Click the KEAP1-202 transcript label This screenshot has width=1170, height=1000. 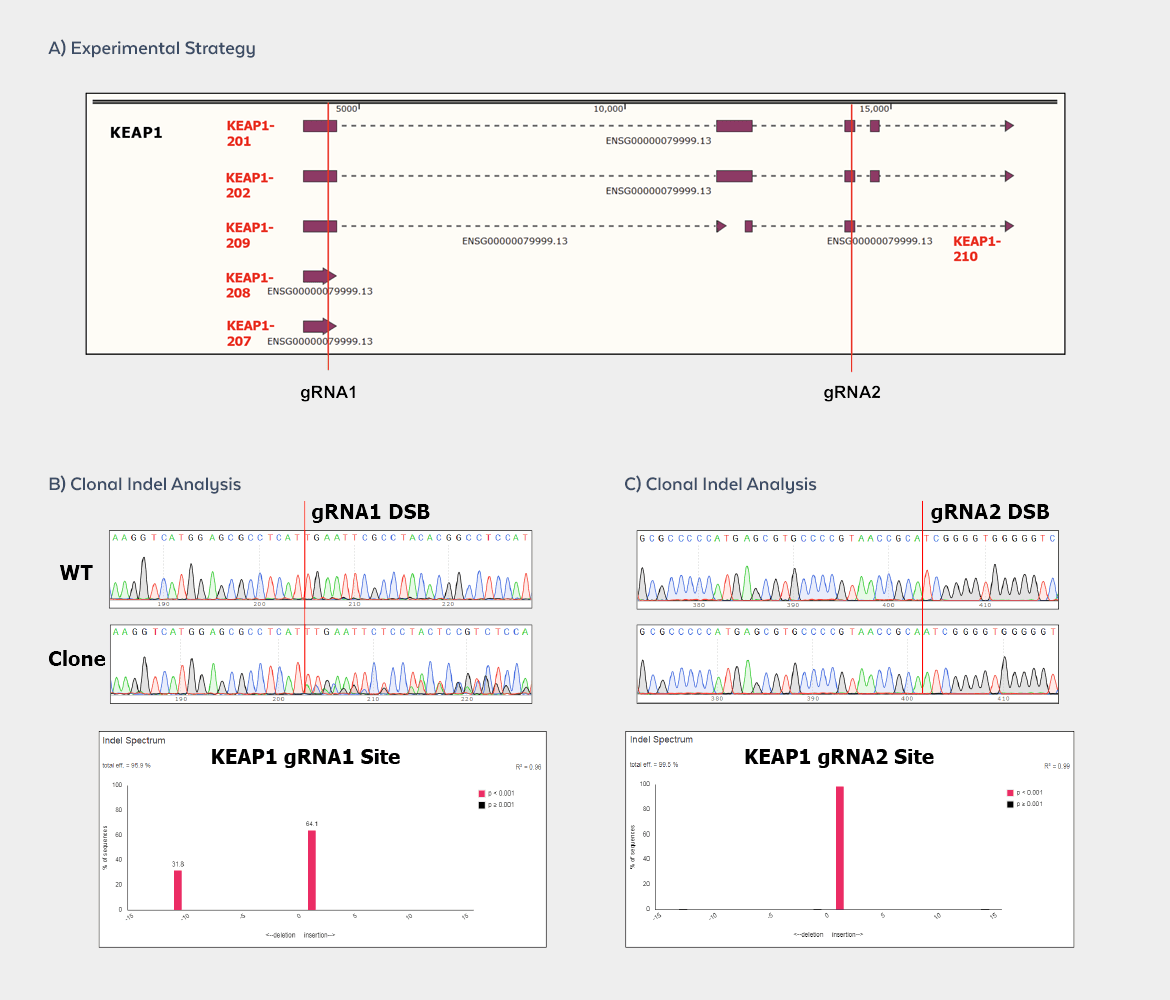(x=250, y=184)
